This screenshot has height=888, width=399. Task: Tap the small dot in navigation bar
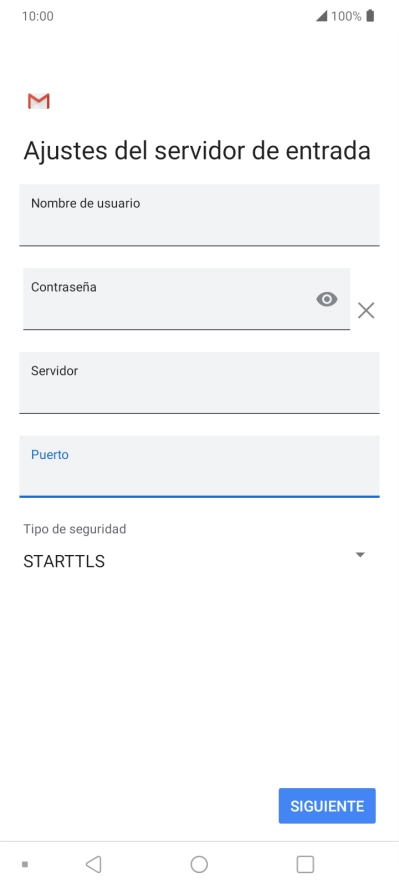[x=25, y=864]
